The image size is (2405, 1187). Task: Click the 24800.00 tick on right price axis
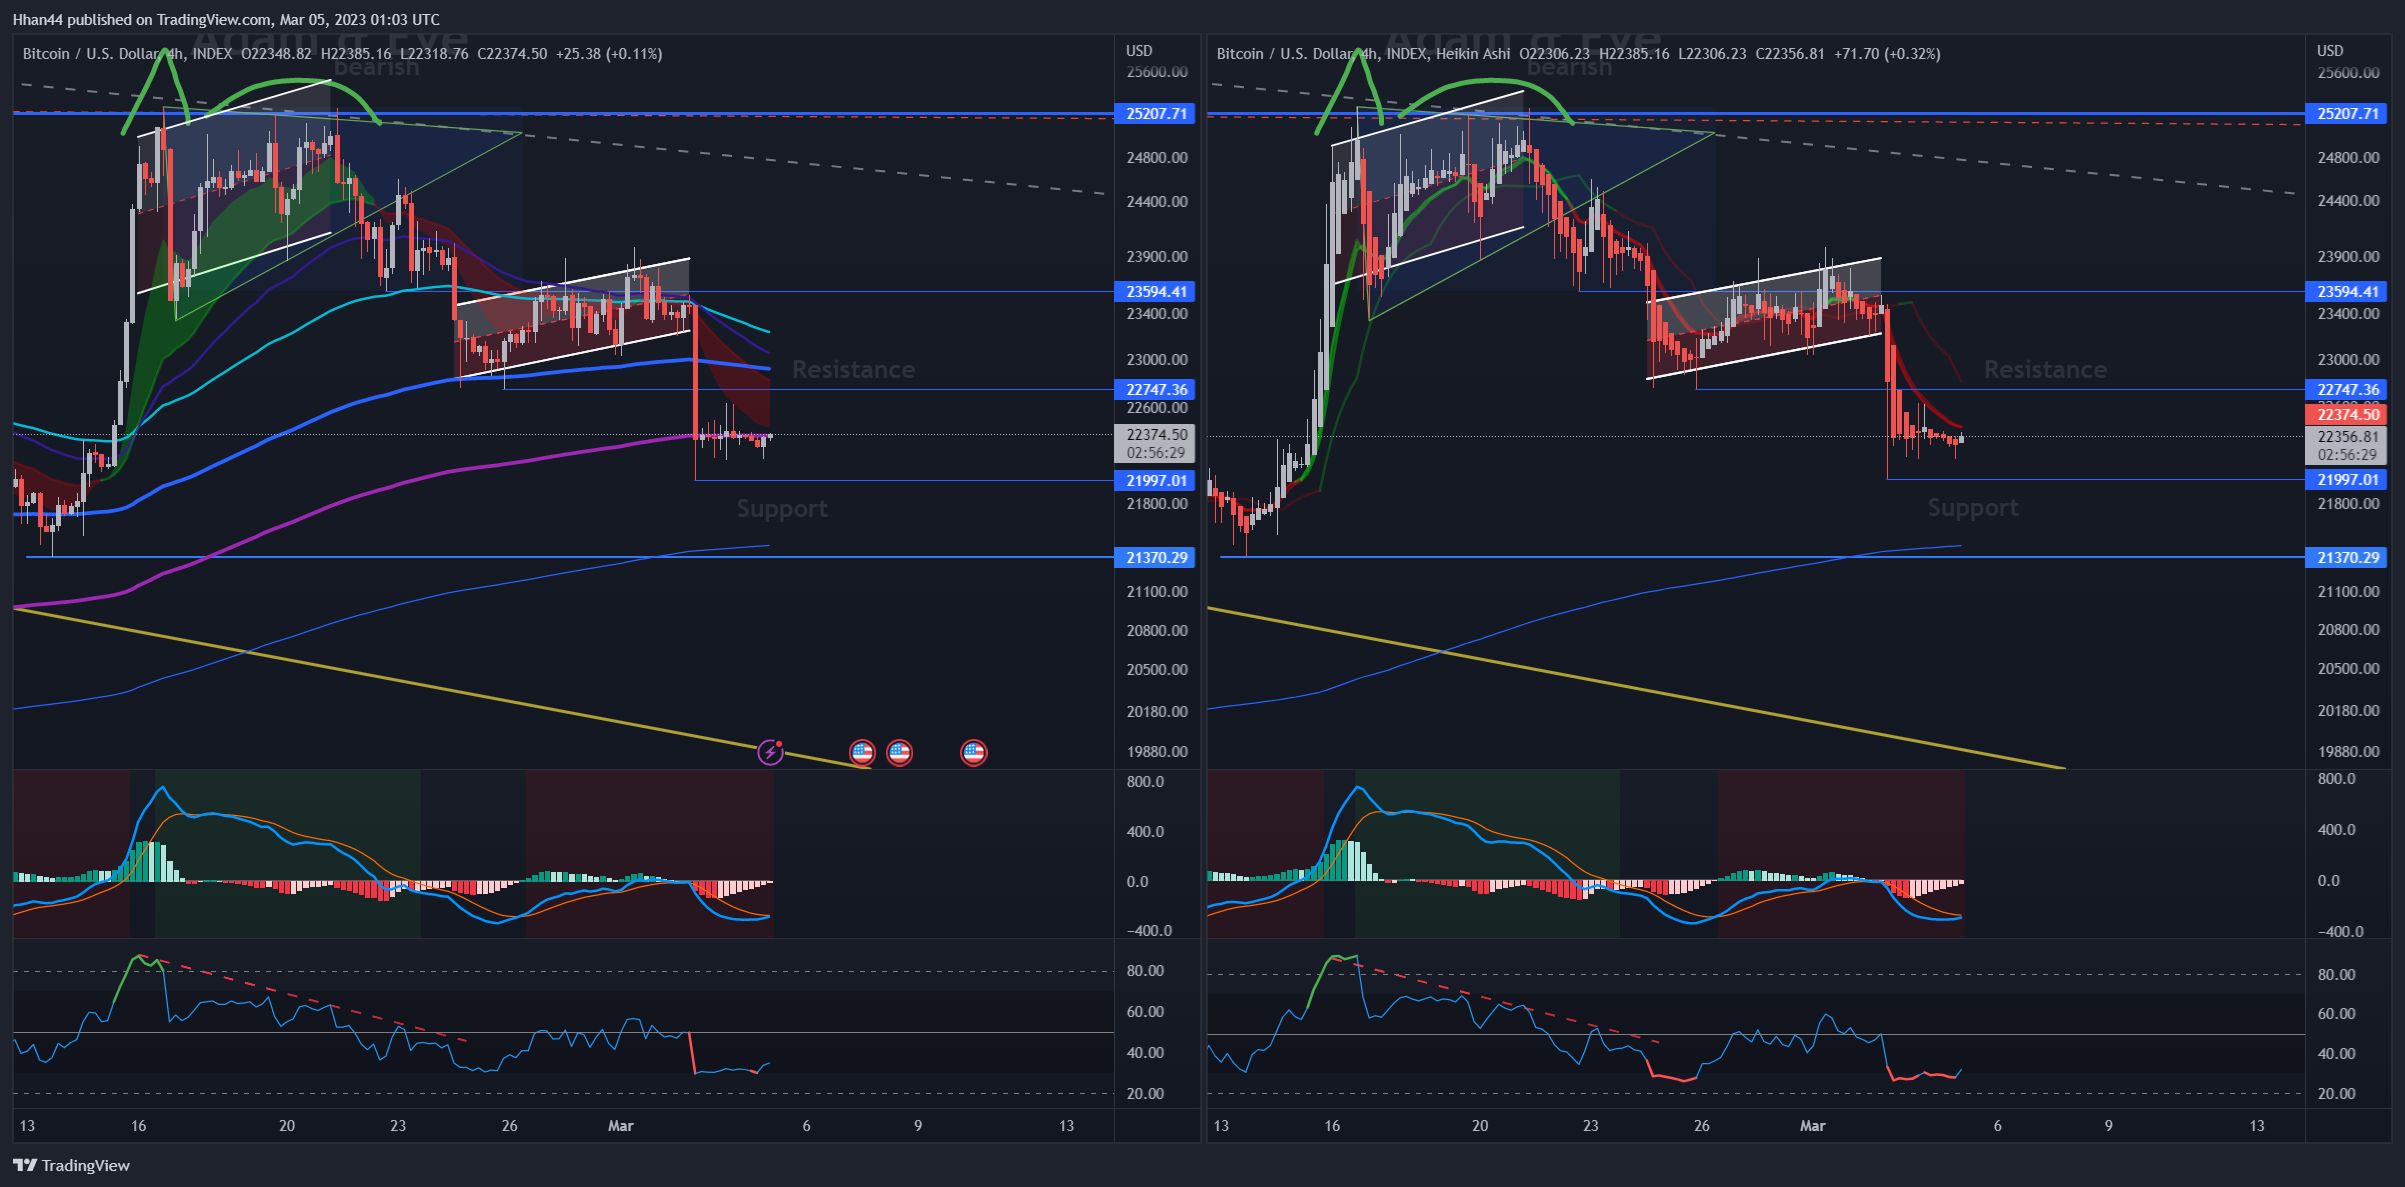tap(2348, 158)
